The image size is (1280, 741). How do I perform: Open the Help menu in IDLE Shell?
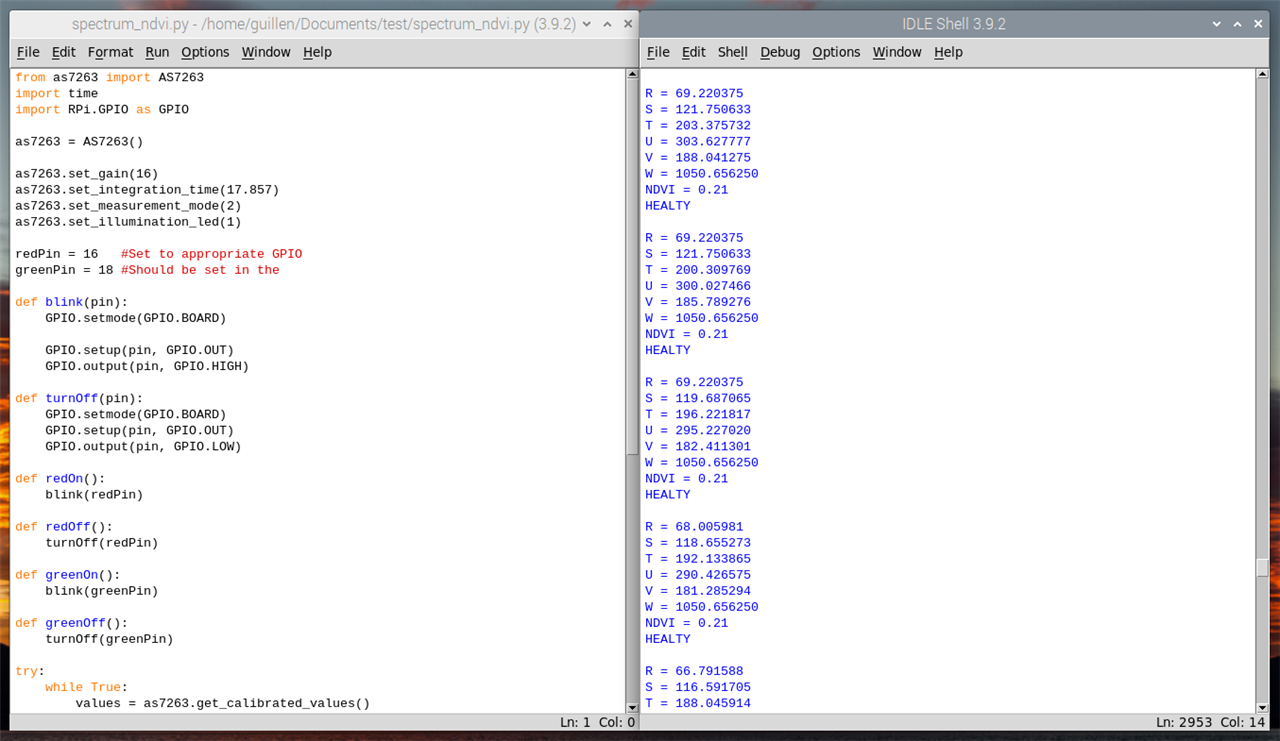948,52
